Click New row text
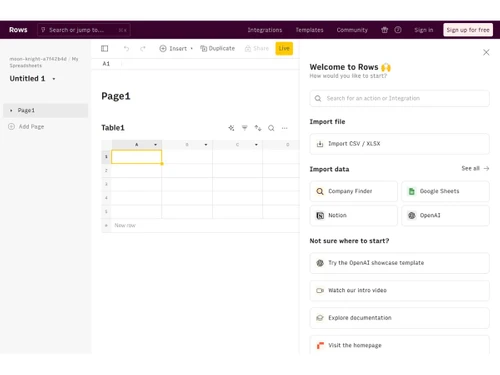The width and height of the screenshot is (500, 375). (125, 226)
